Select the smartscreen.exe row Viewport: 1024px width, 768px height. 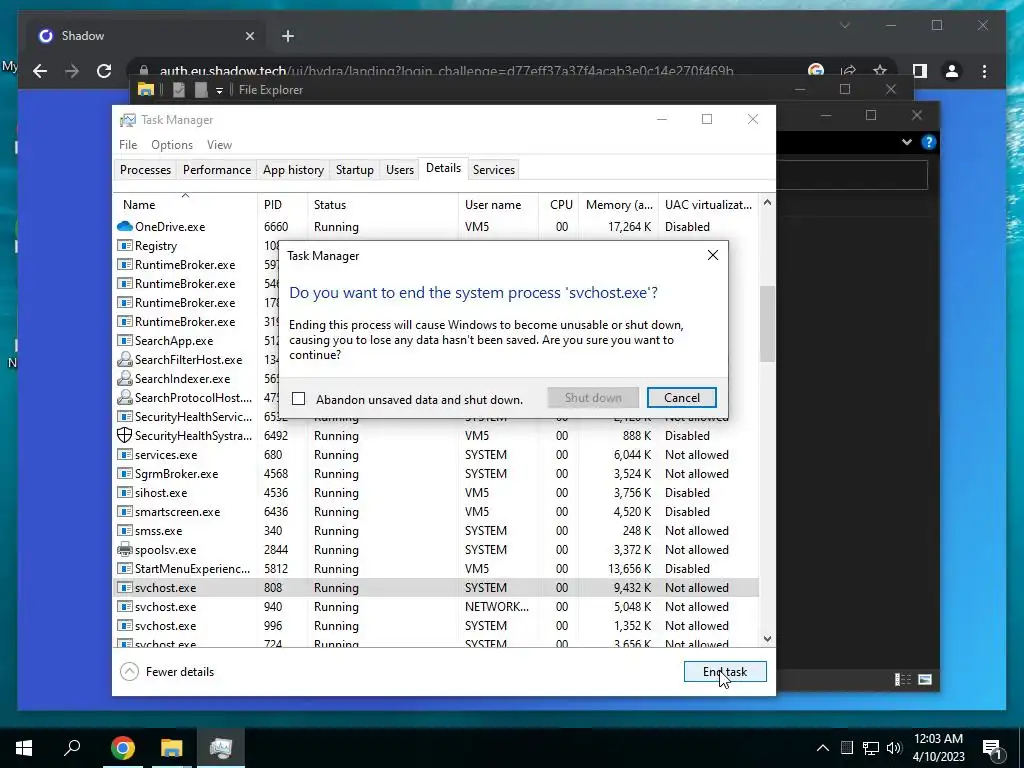point(436,511)
